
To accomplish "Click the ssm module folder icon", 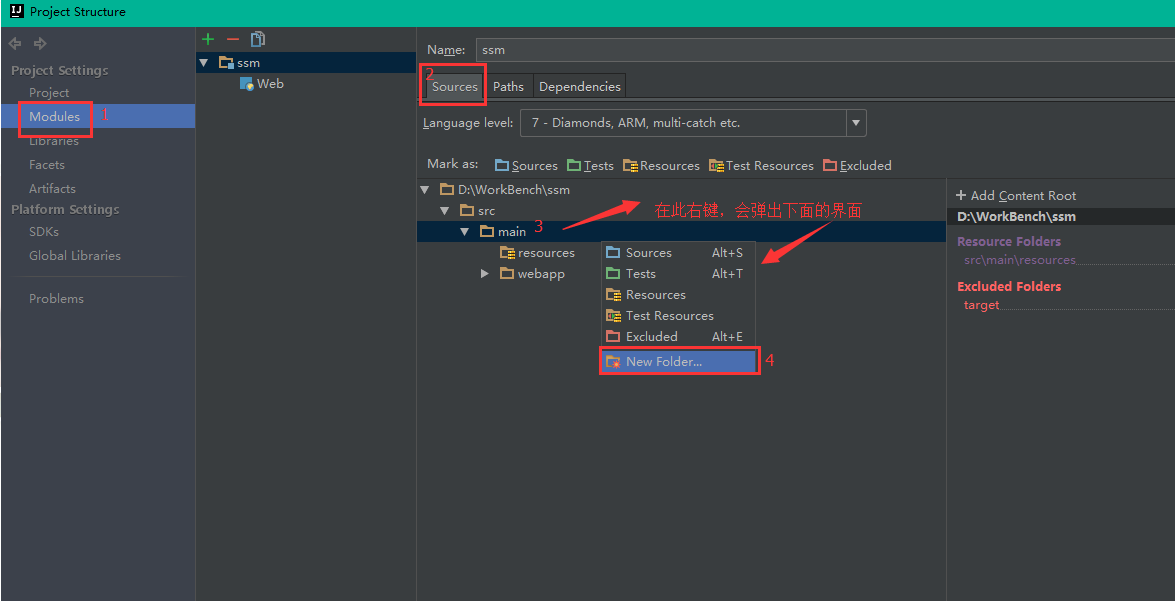I will [x=226, y=62].
